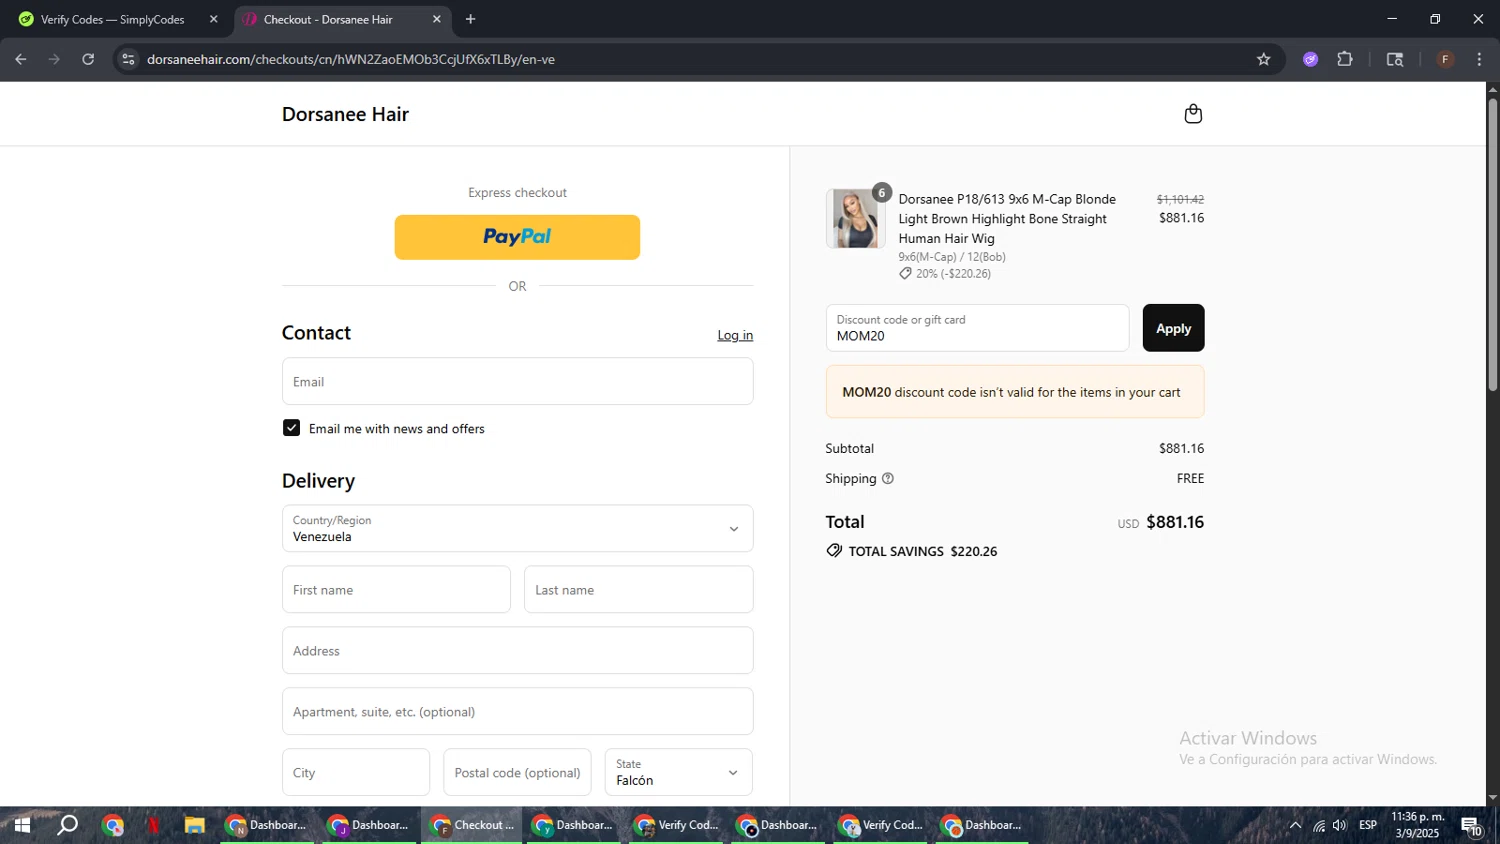Open the pinned Chrome icon in the taskbar
The image size is (1500, 844).
tap(112, 825)
